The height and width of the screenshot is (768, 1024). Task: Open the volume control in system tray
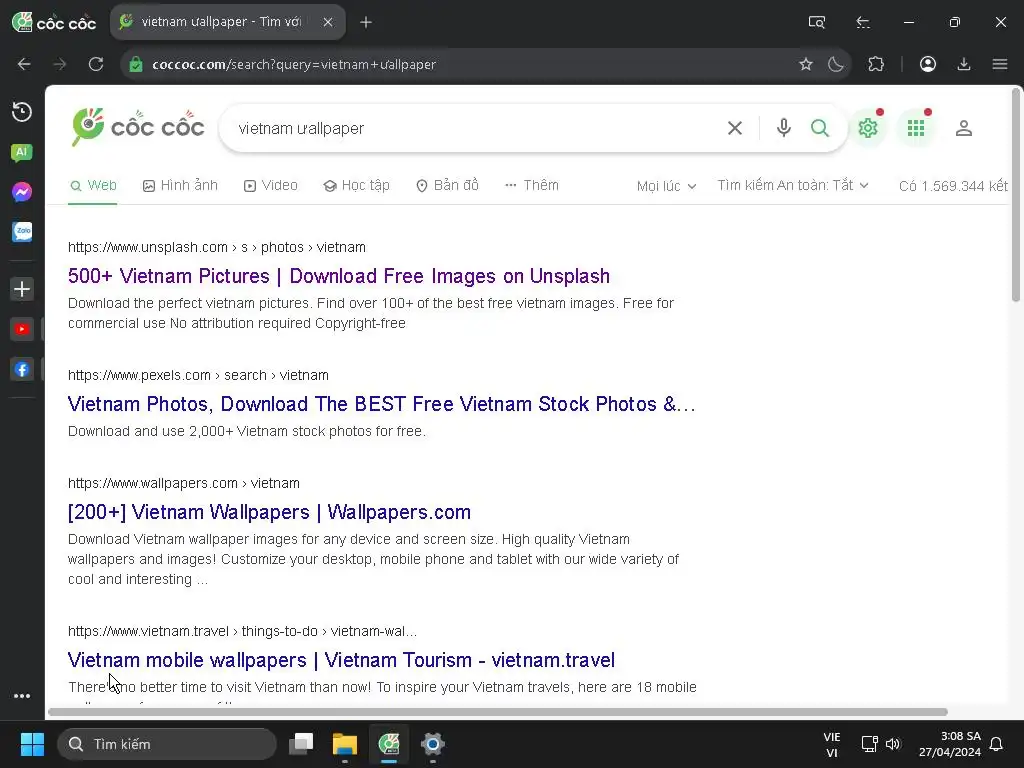893,744
